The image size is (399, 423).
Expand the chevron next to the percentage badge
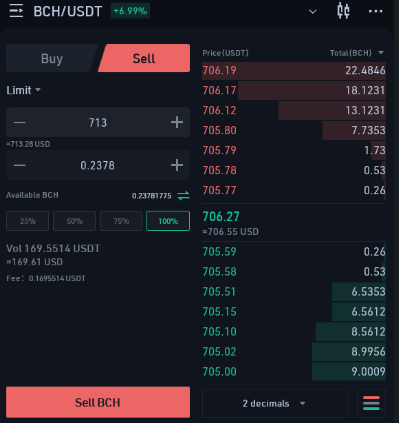[x=312, y=12]
